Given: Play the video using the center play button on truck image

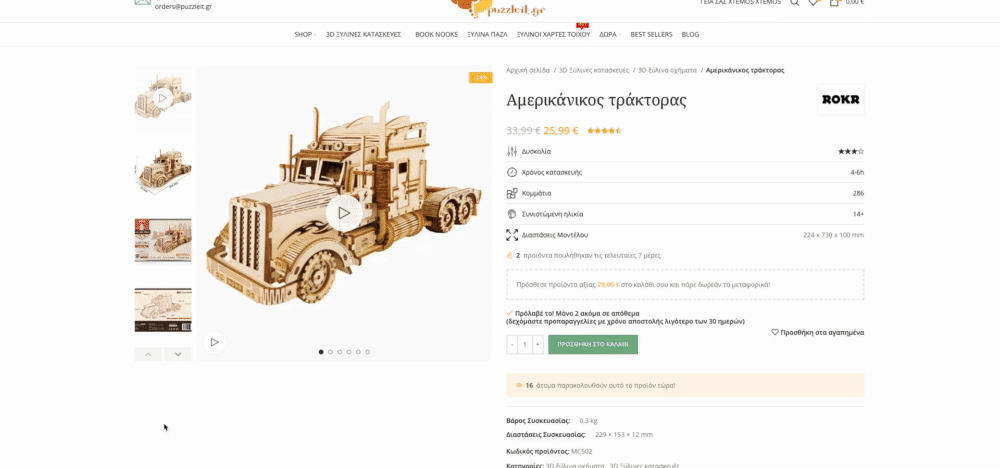Looking at the screenshot, I should [x=344, y=213].
